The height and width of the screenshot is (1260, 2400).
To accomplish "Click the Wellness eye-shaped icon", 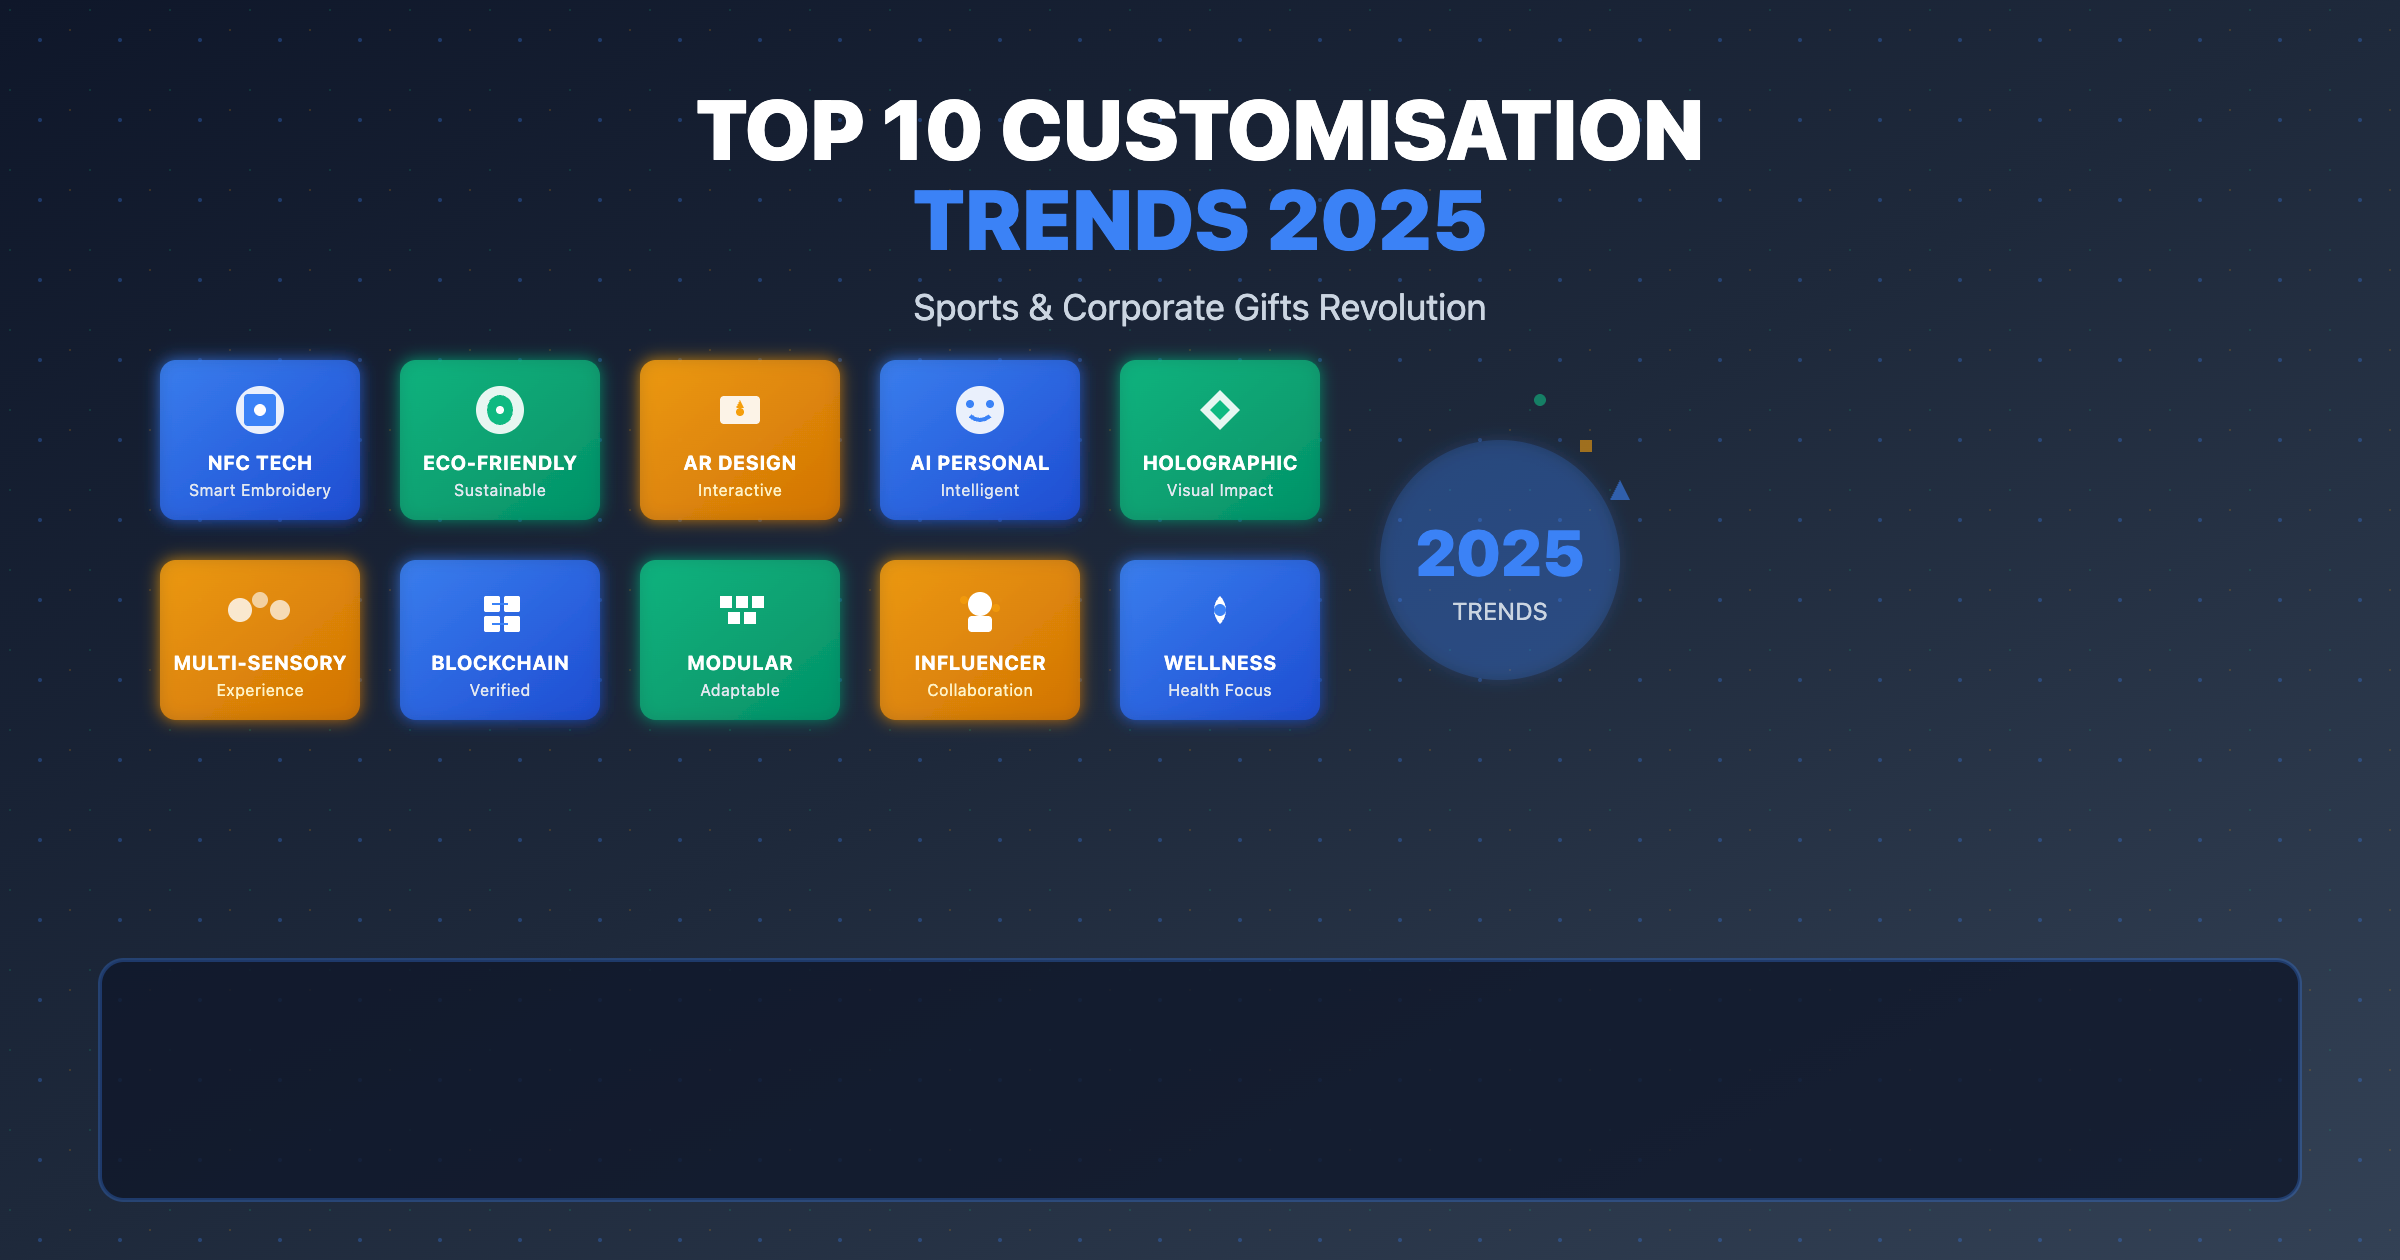I will click(x=1219, y=610).
